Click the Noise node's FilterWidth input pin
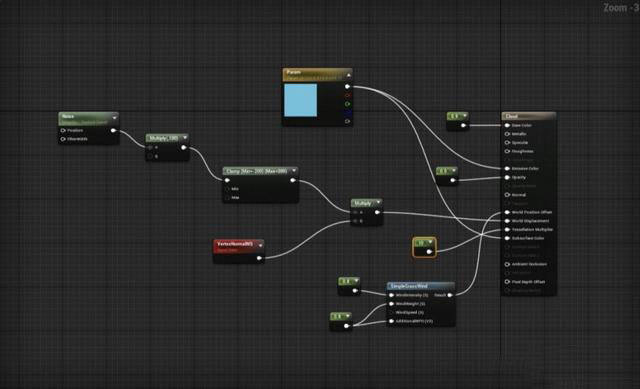Screen dimensions: 640x389 (63, 139)
